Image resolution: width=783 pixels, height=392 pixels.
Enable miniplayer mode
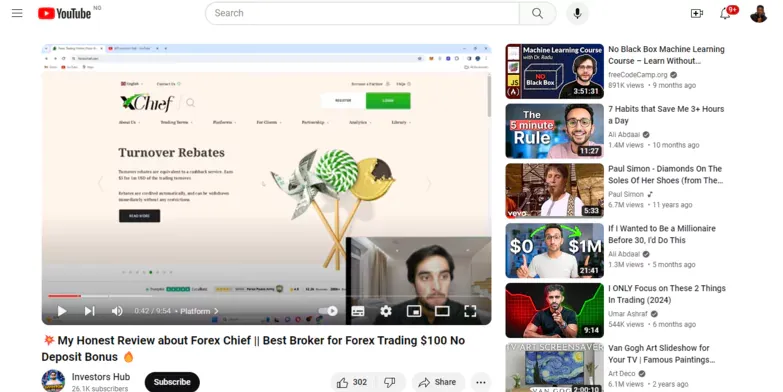414,311
